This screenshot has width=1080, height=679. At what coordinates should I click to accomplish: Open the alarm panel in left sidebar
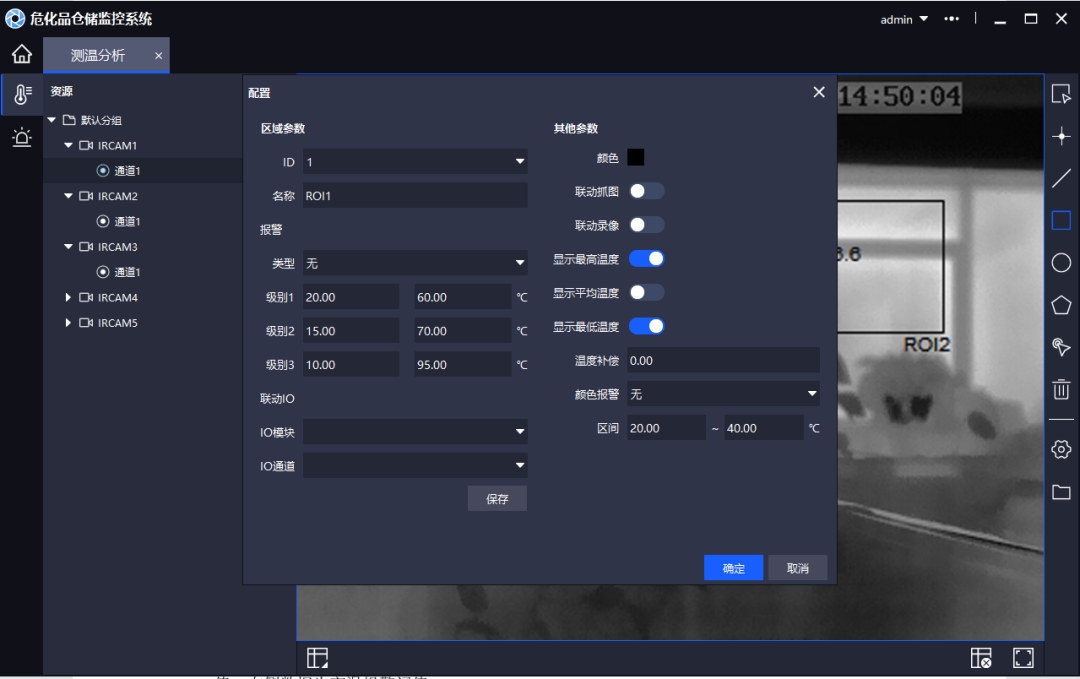point(21,137)
